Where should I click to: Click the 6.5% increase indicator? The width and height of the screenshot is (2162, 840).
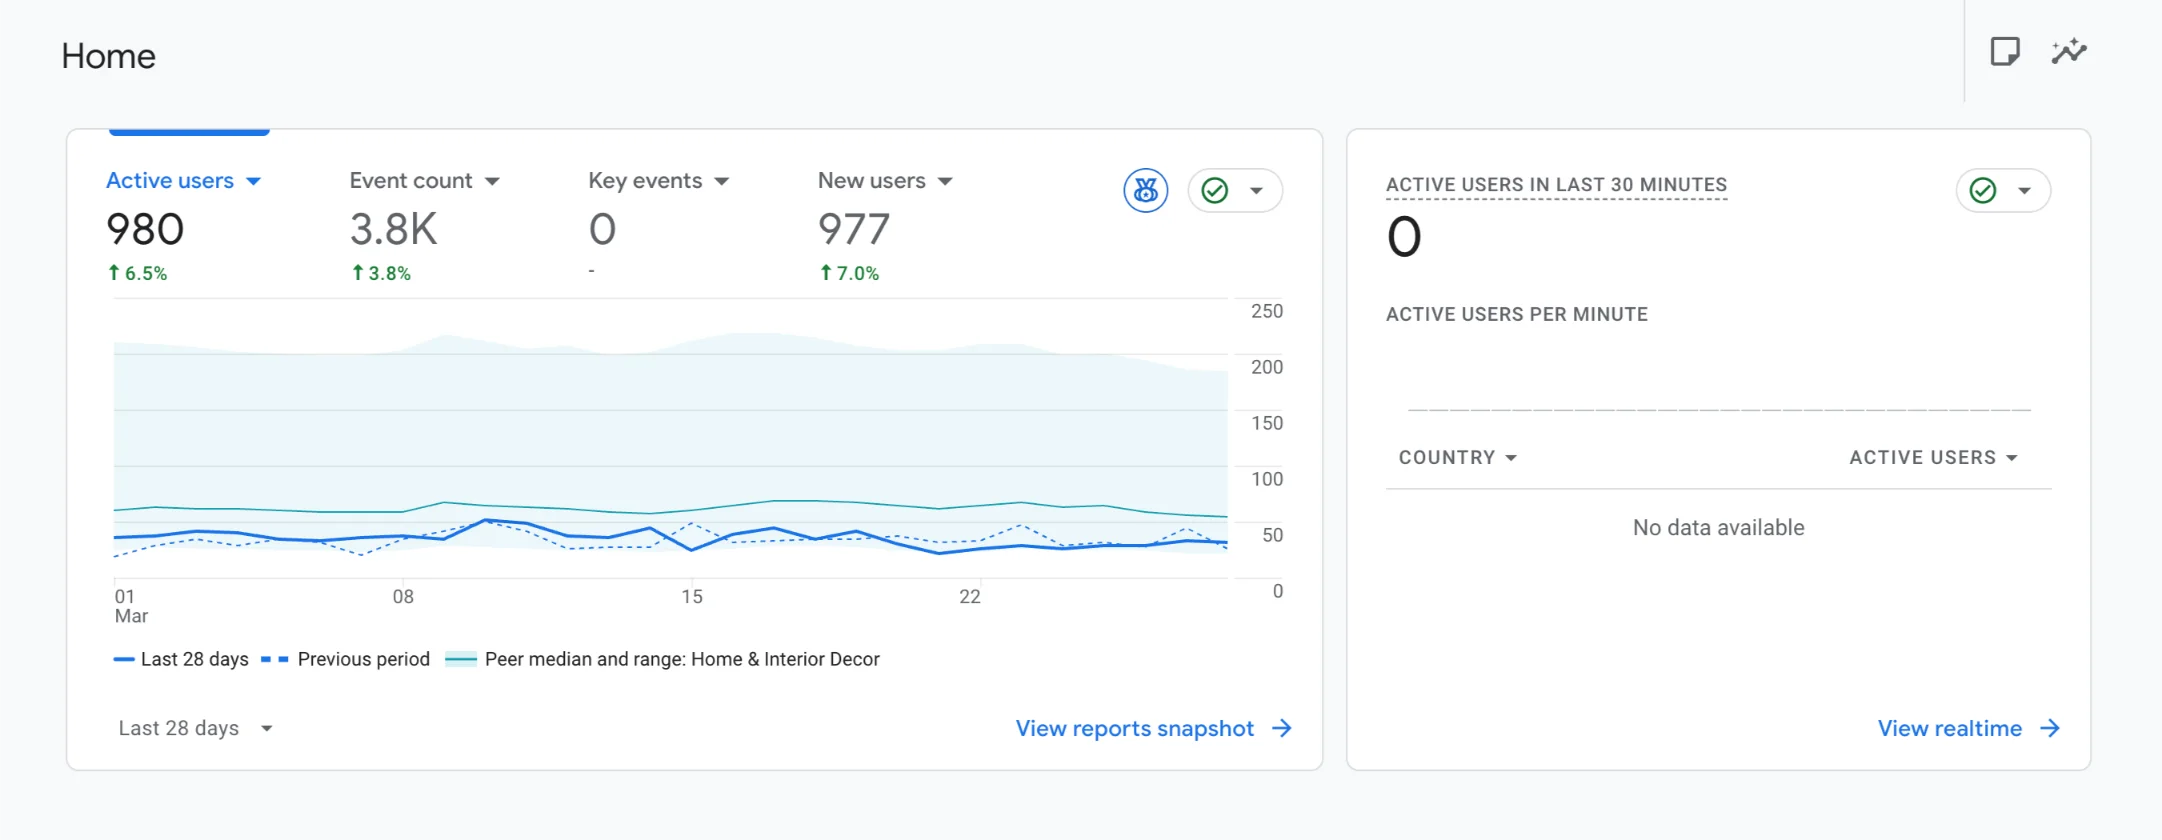[x=138, y=273]
